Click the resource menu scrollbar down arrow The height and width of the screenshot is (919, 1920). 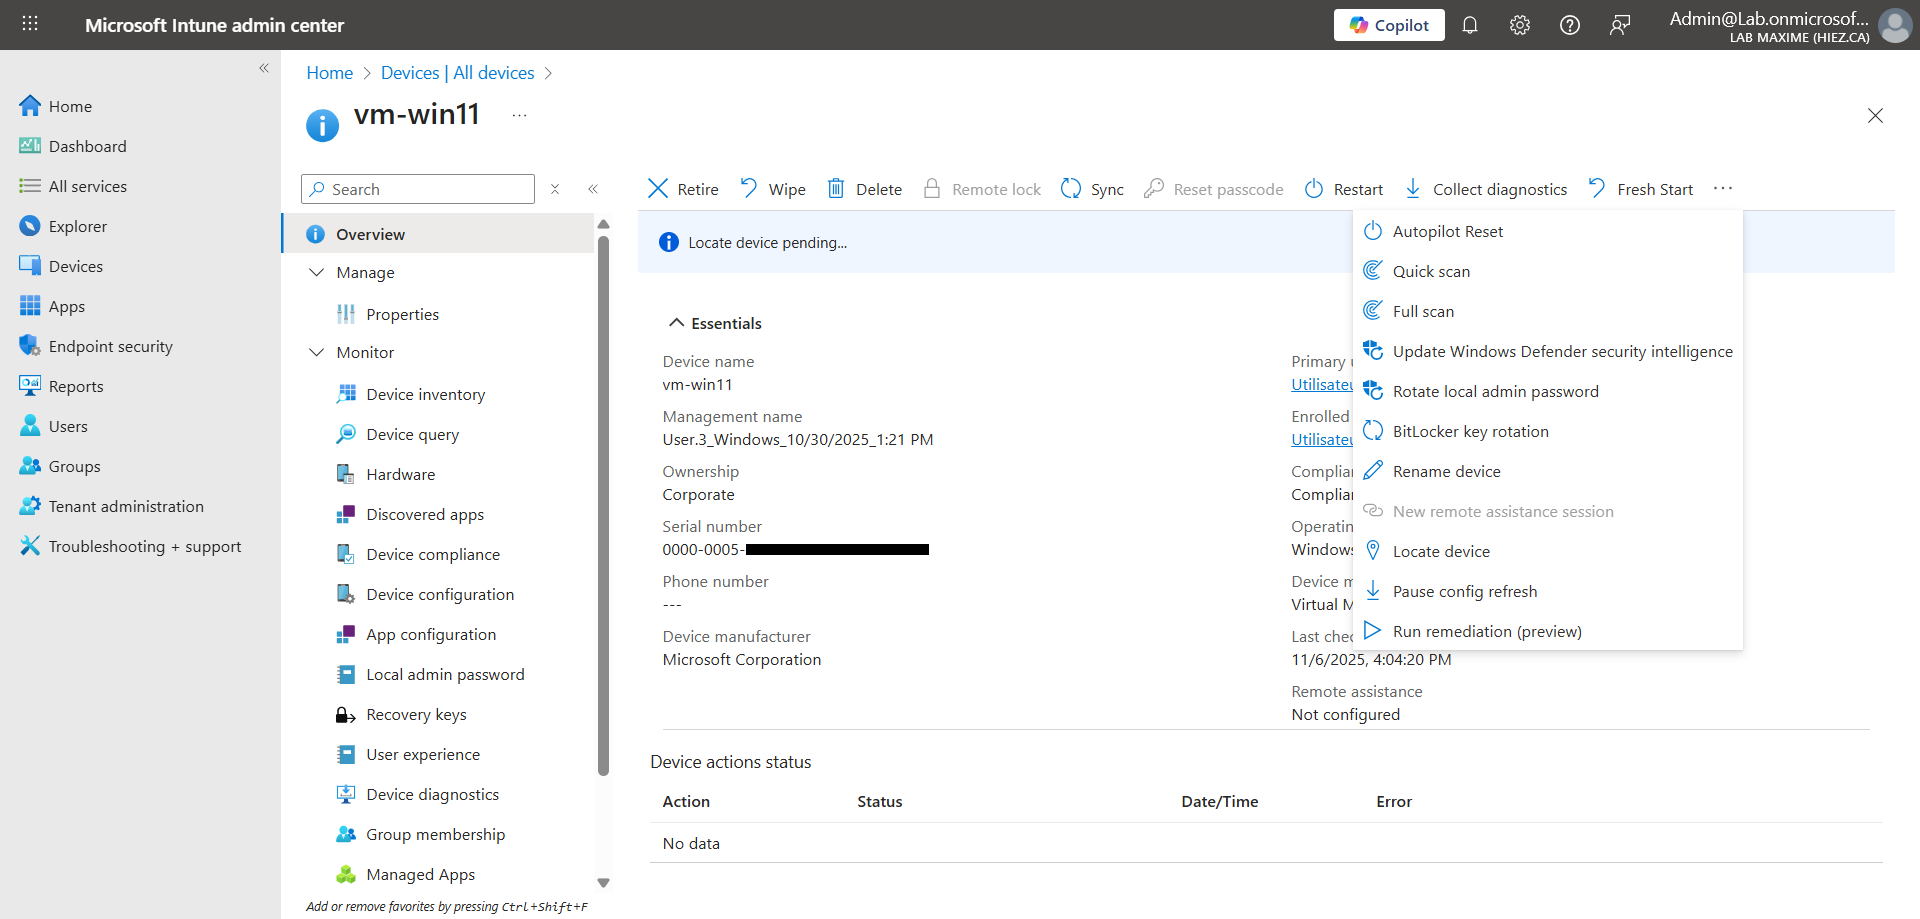tap(603, 883)
